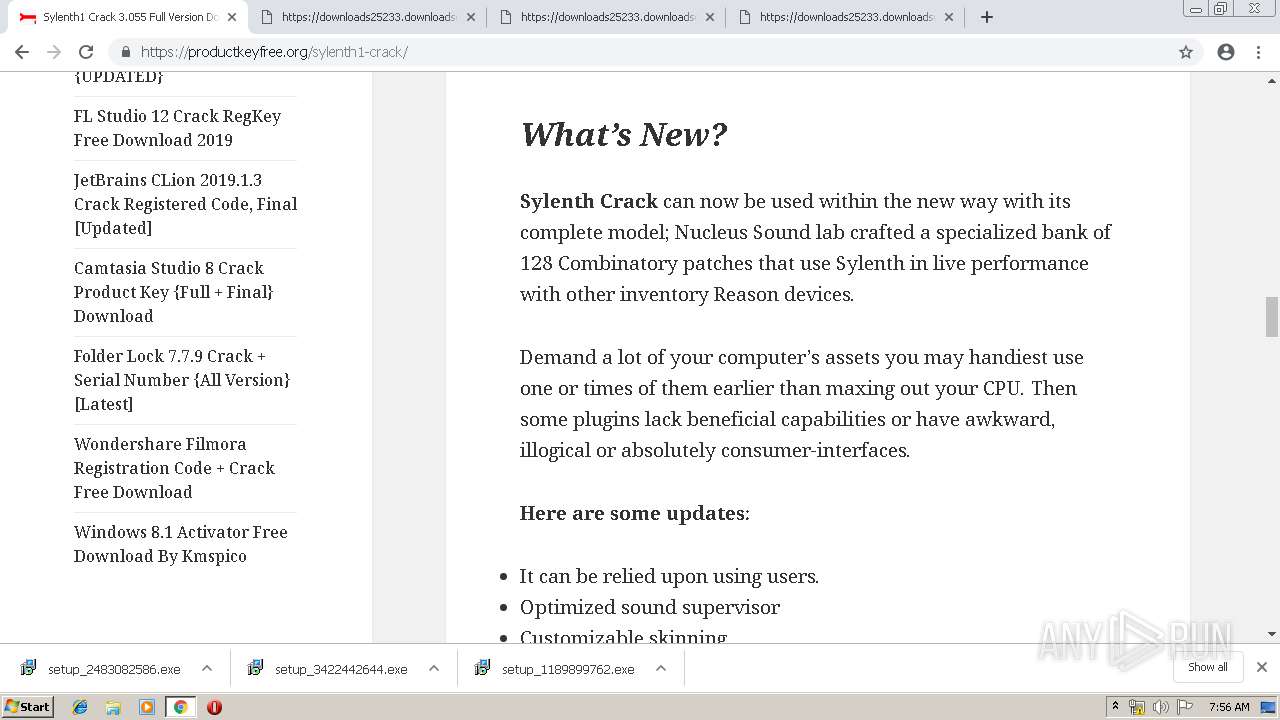Image resolution: width=1280 pixels, height=720 pixels.
Task: Click the "What's New?" heading
Action: 623,134
